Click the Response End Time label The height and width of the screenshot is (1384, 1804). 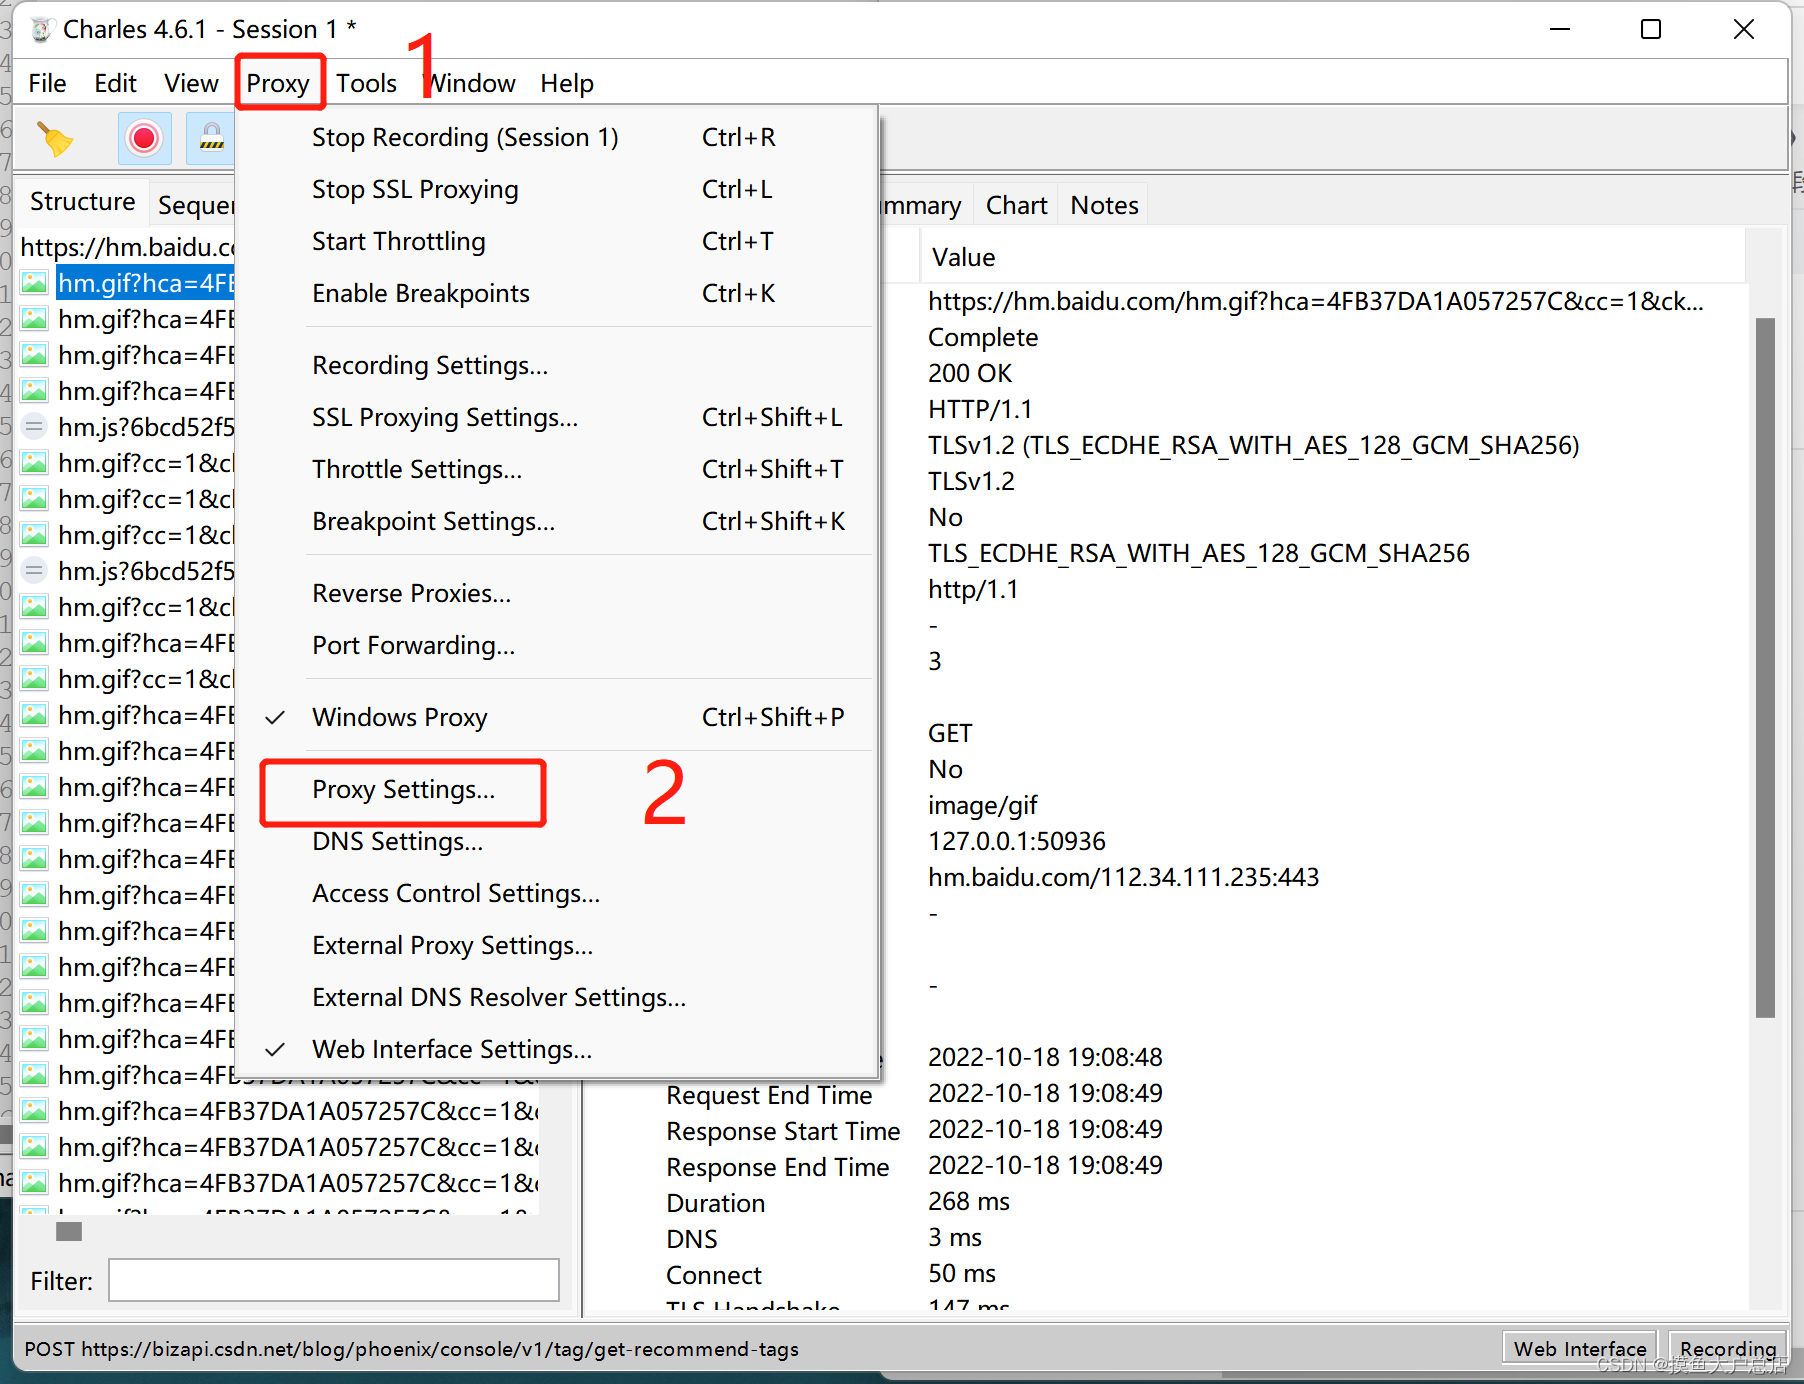pyautogui.click(x=778, y=1167)
